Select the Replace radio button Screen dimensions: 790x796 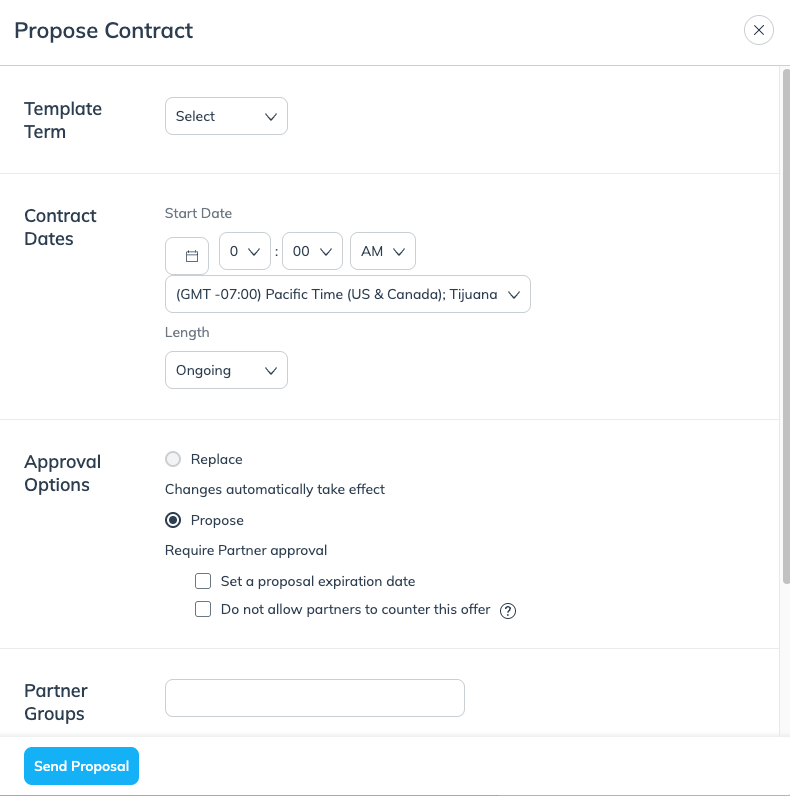(173, 459)
